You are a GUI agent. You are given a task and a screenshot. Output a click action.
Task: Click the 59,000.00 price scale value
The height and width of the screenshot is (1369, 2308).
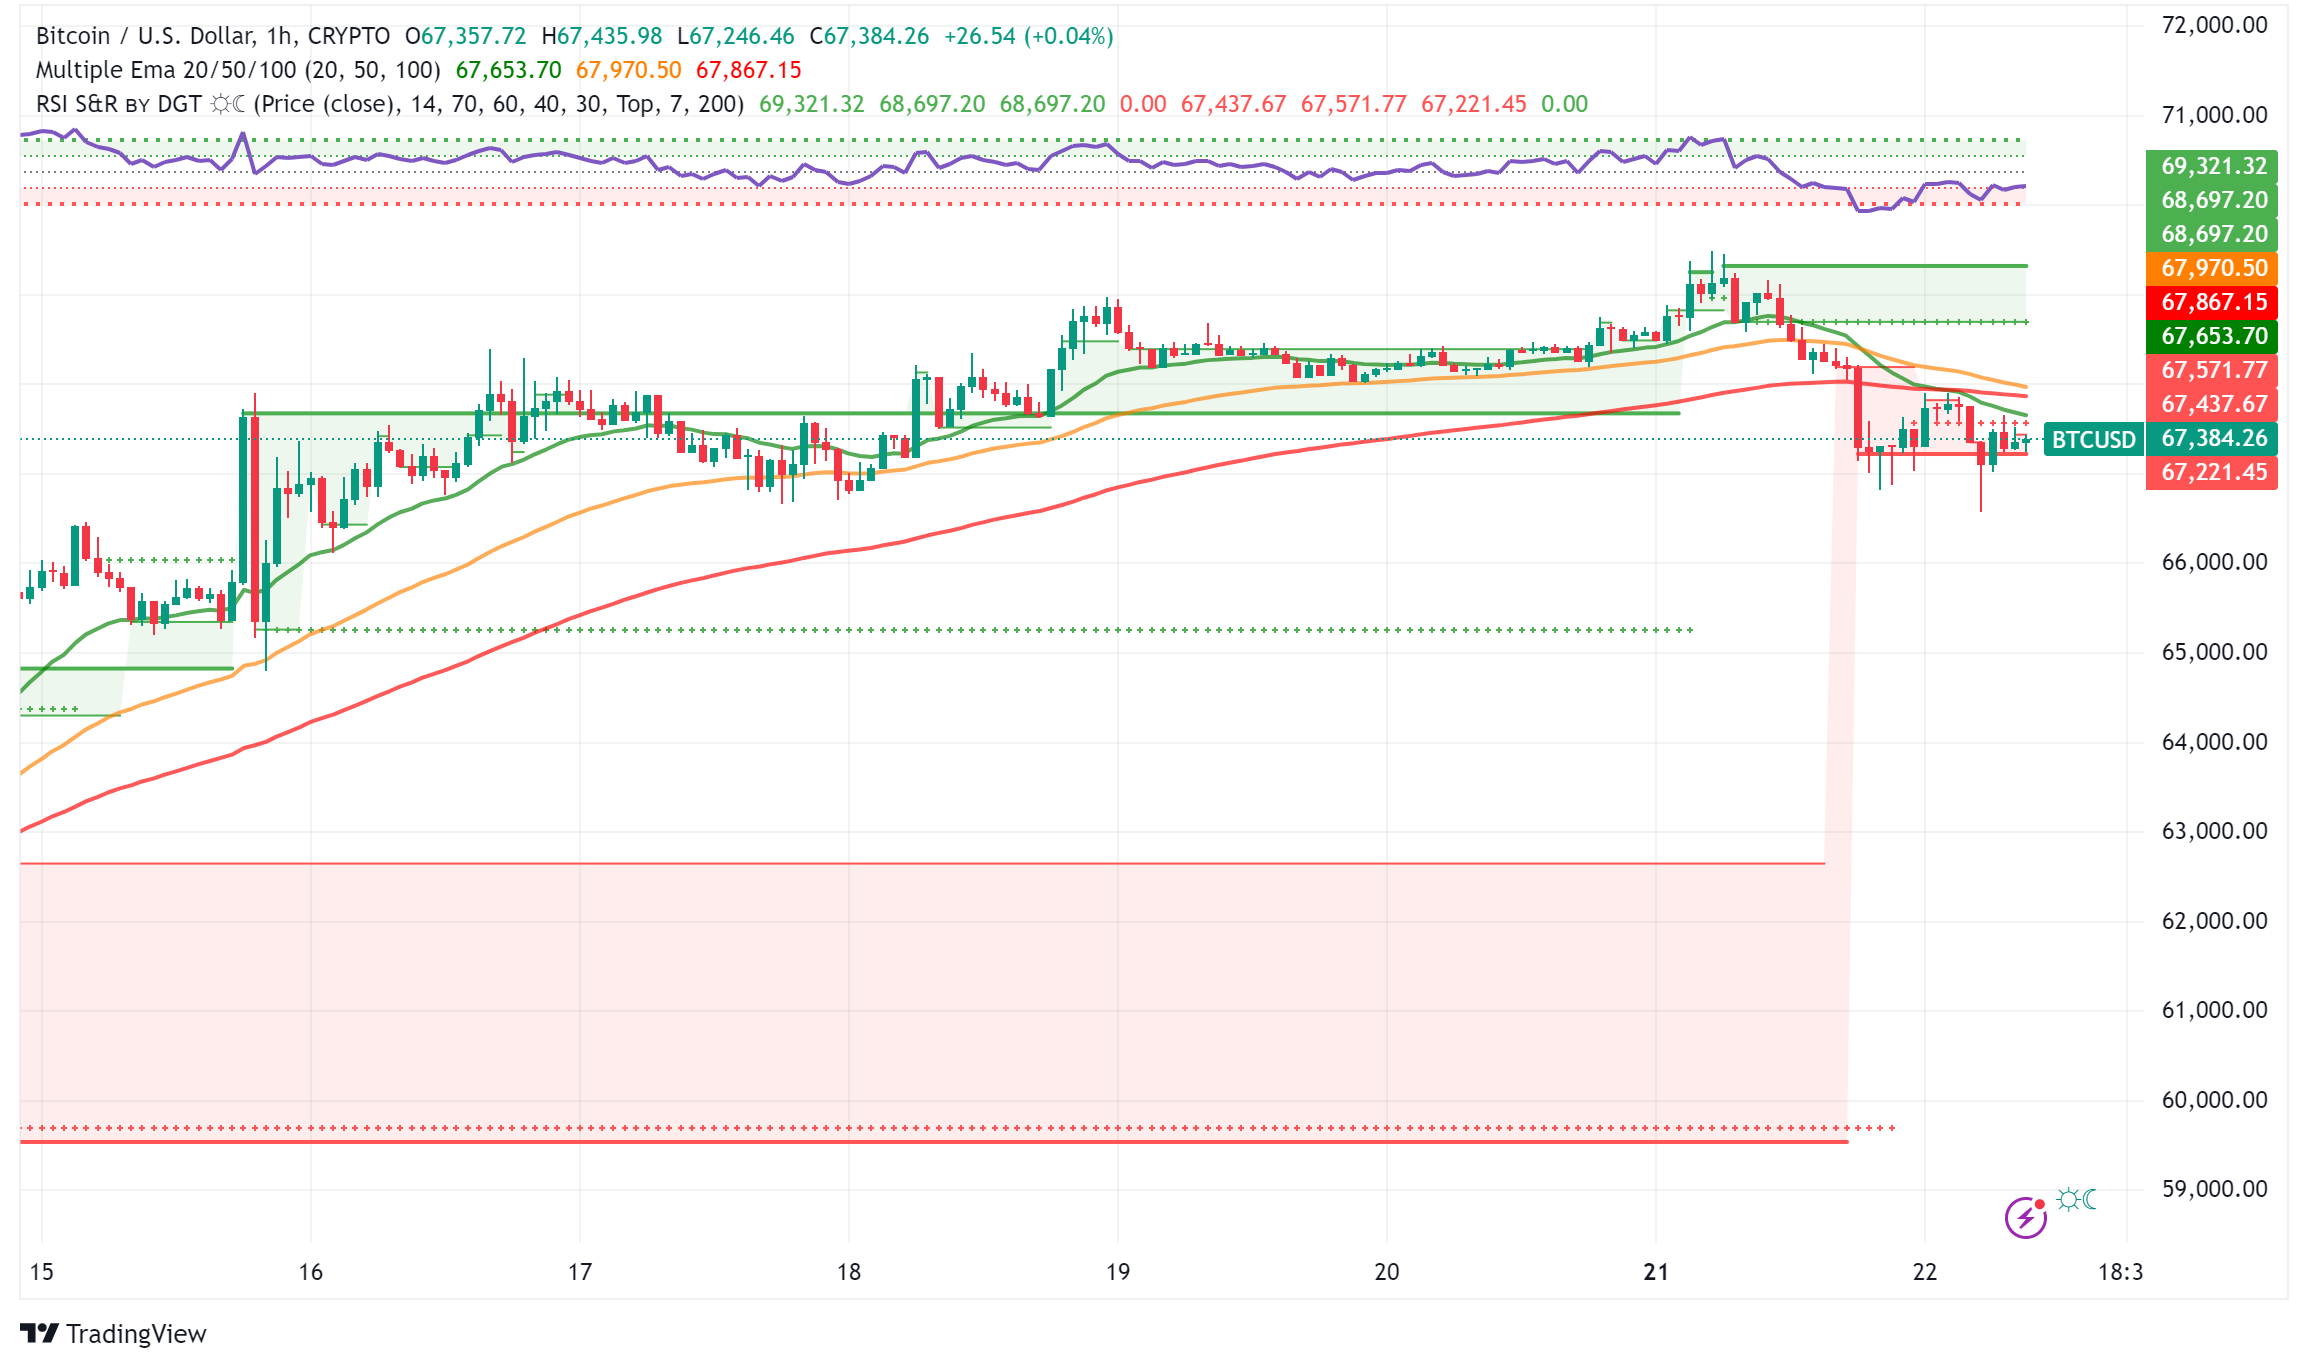(2214, 1189)
